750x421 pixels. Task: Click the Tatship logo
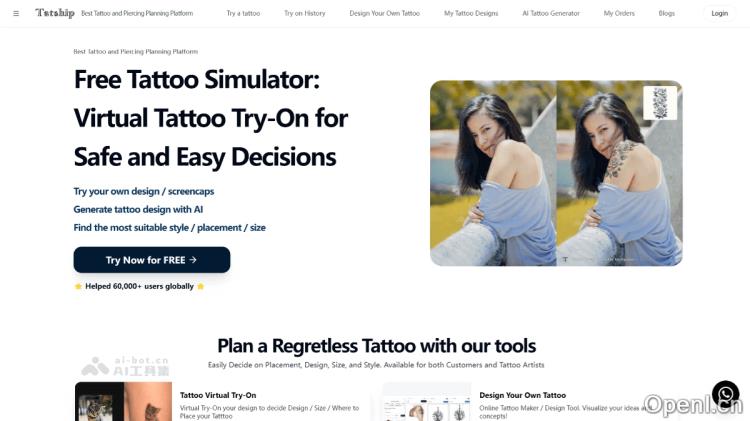pyautogui.click(x=55, y=13)
